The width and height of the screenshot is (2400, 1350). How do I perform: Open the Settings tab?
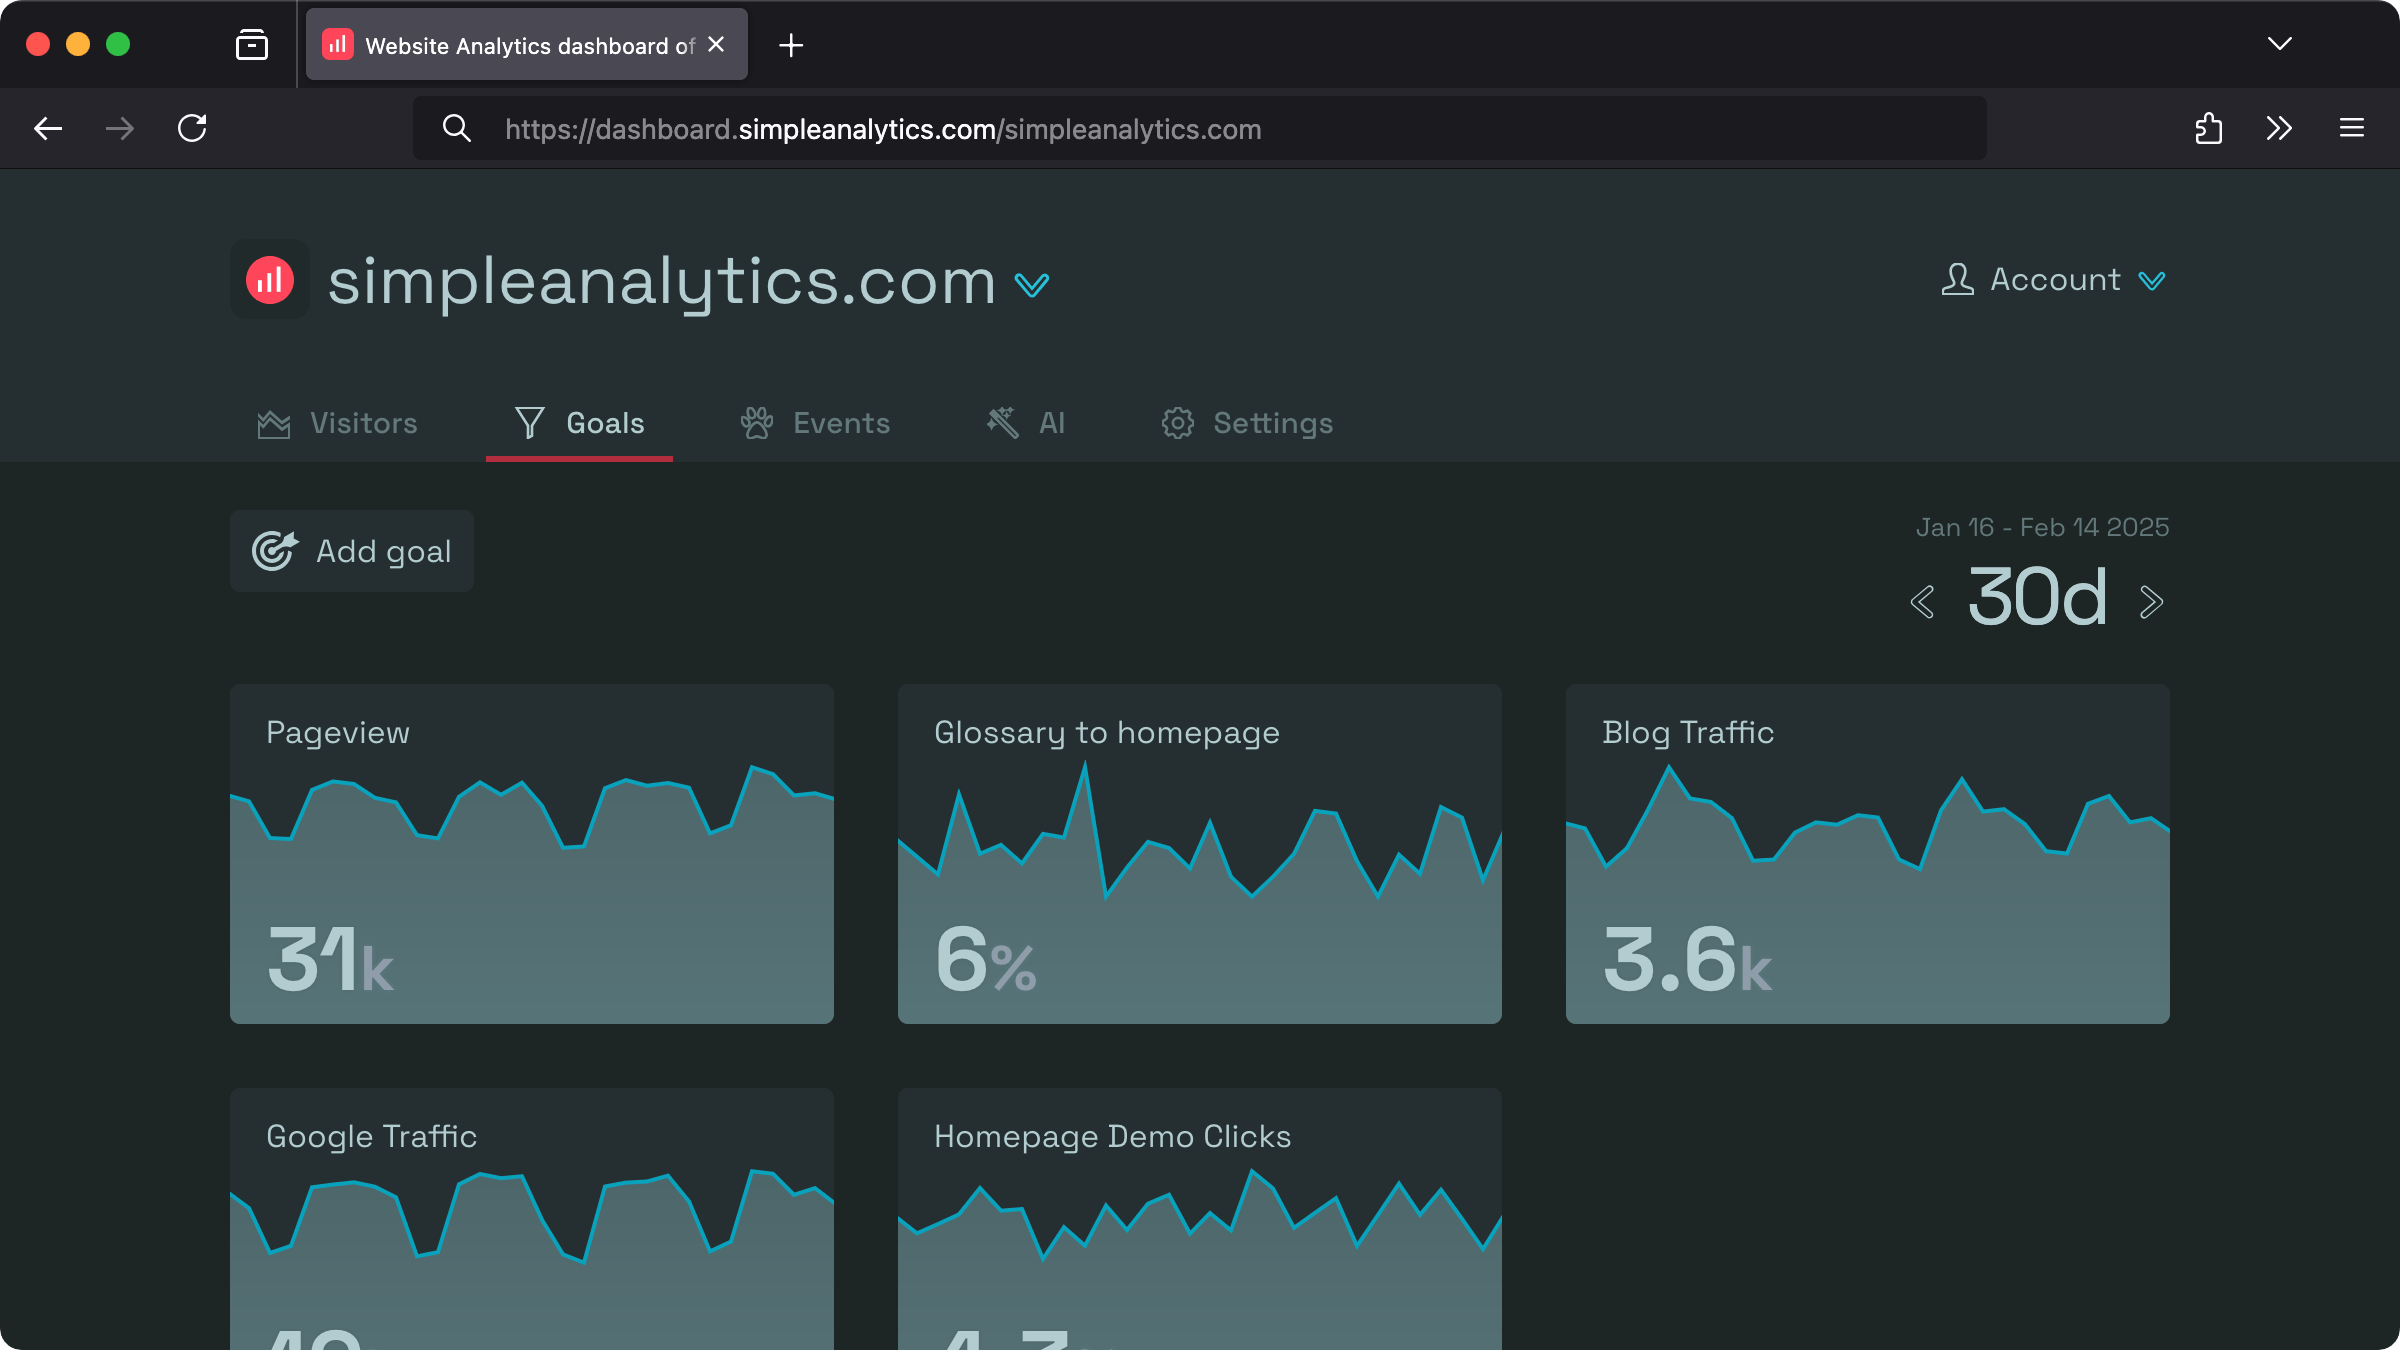[1247, 423]
